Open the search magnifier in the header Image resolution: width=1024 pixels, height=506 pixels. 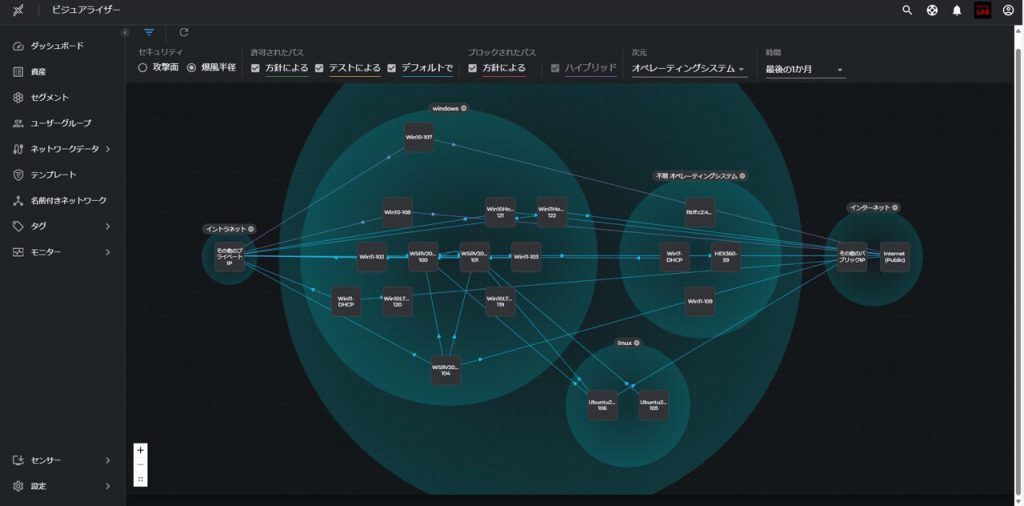coord(907,10)
